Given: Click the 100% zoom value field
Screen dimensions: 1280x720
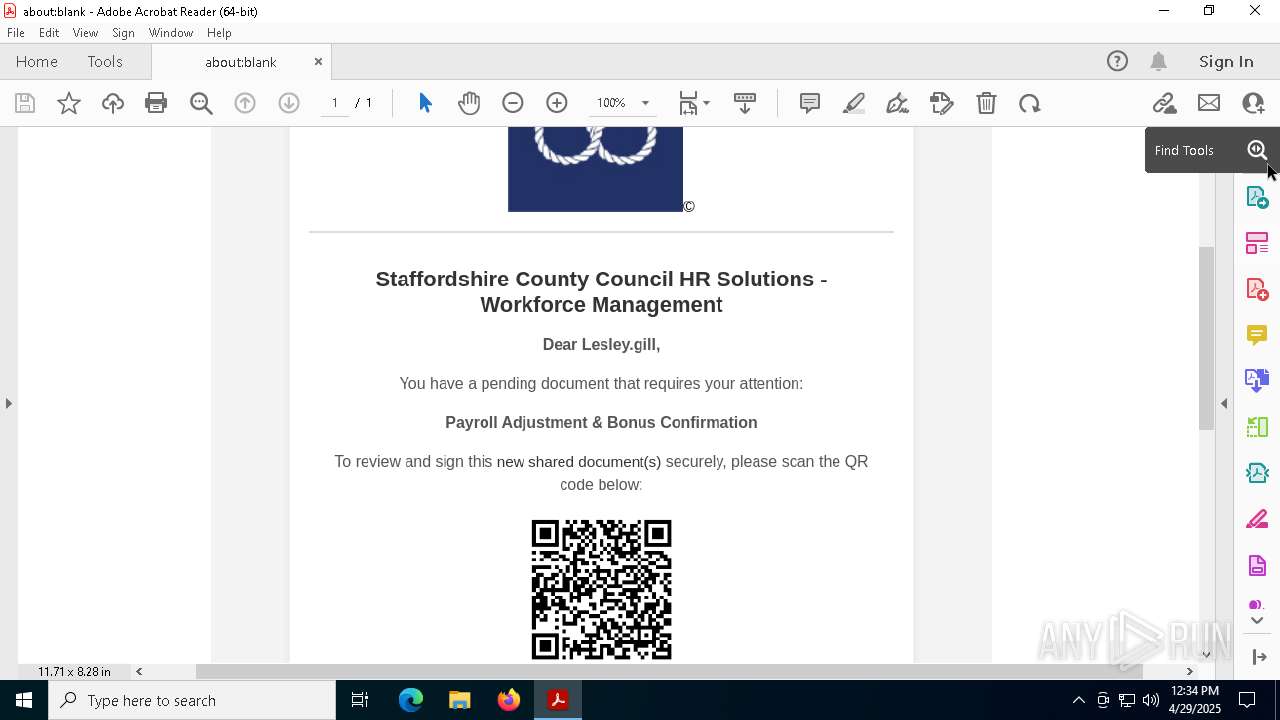Looking at the screenshot, I should (611, 103).
